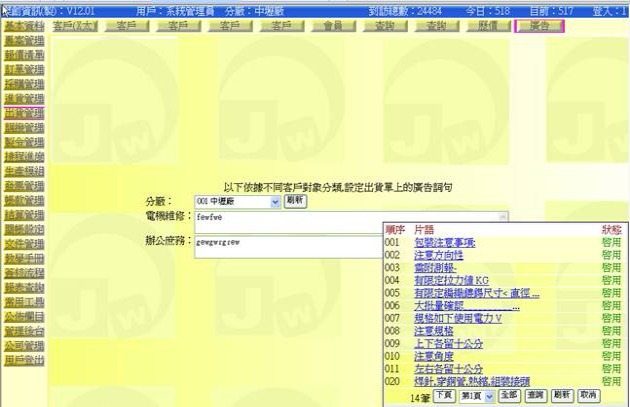Select 訂單管理 from the sidebar menu
630x407 pixels.
point(24,70)
